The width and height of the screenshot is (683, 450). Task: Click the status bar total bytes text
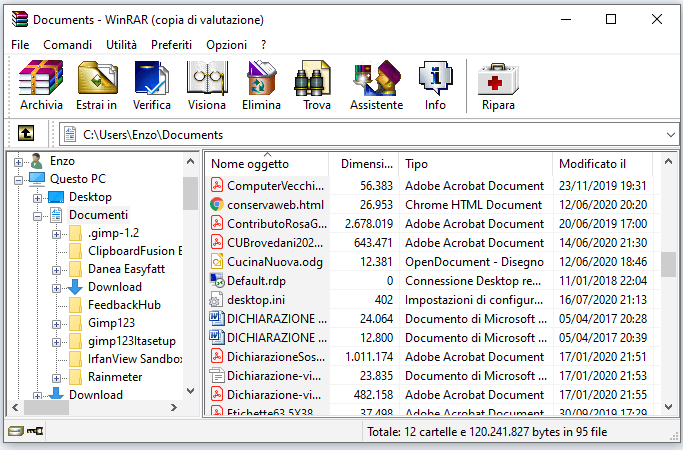coord(487,432)
